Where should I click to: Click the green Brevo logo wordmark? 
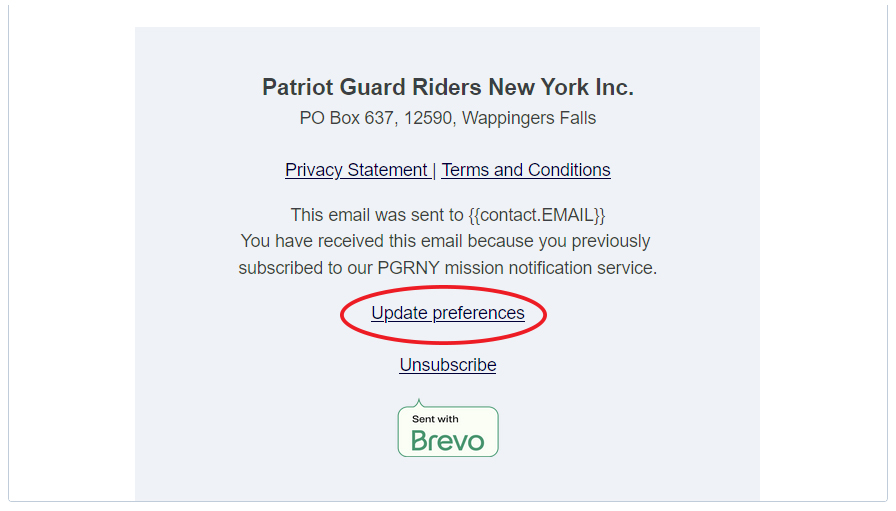447,440
